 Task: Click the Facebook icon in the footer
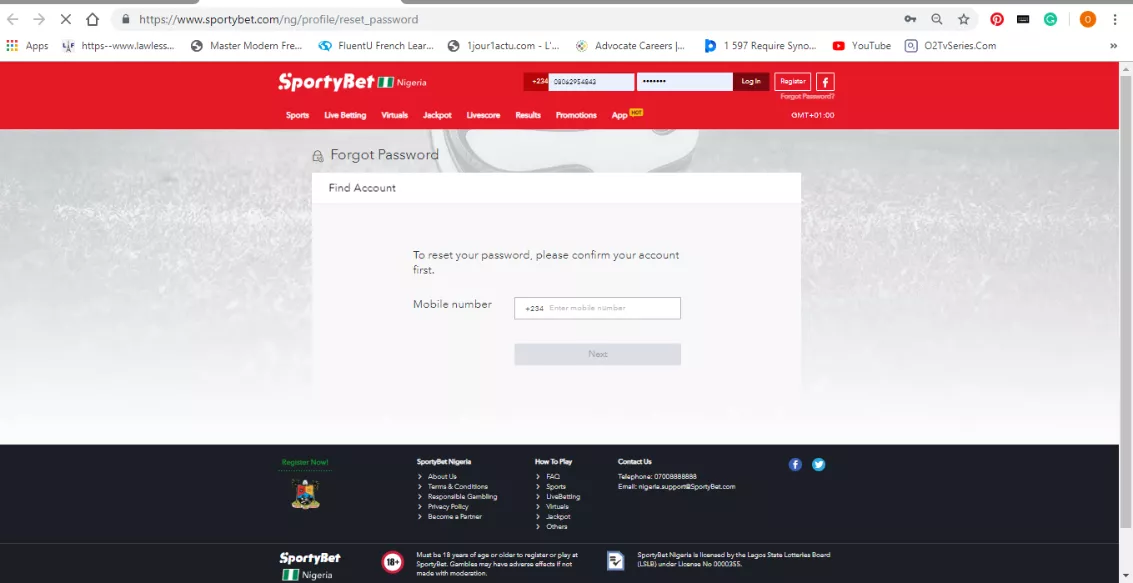[x=795, y=464]
